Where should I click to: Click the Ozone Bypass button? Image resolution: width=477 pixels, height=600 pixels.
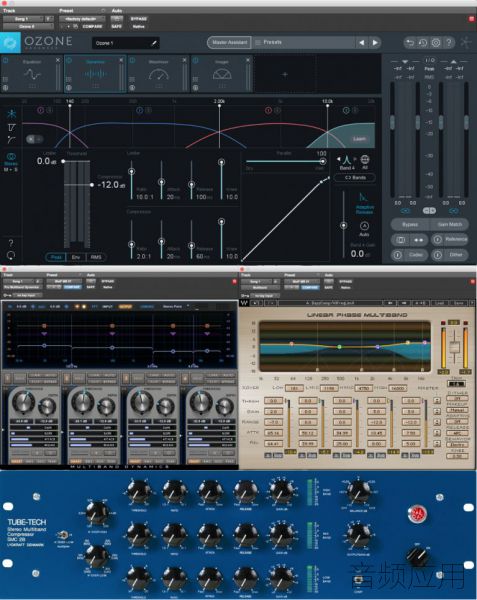(x=410, y=224)
